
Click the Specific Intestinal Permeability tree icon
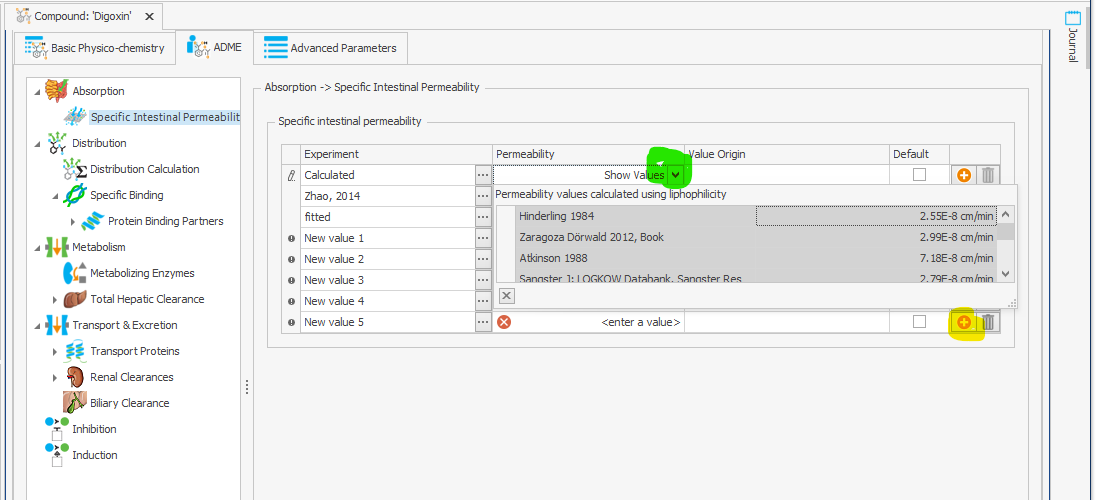(75, 117)
